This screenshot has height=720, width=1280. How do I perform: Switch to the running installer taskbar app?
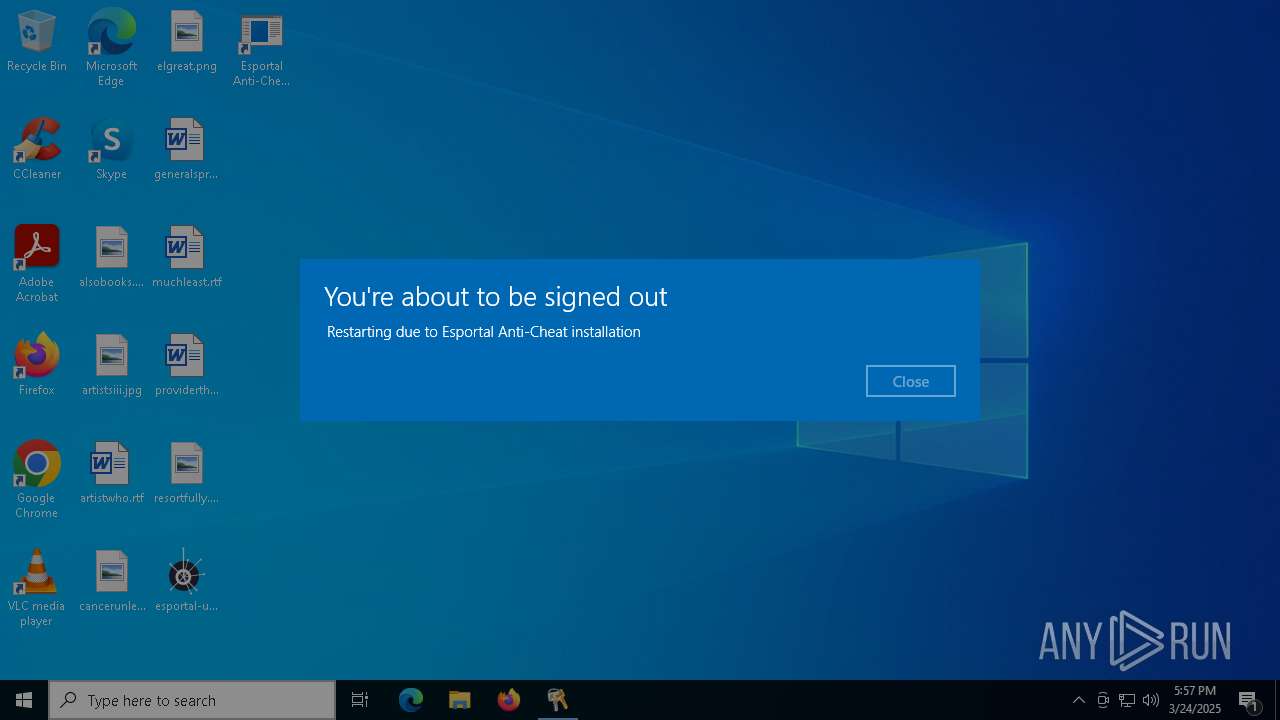pyautogui.click(x=557, y=700)
